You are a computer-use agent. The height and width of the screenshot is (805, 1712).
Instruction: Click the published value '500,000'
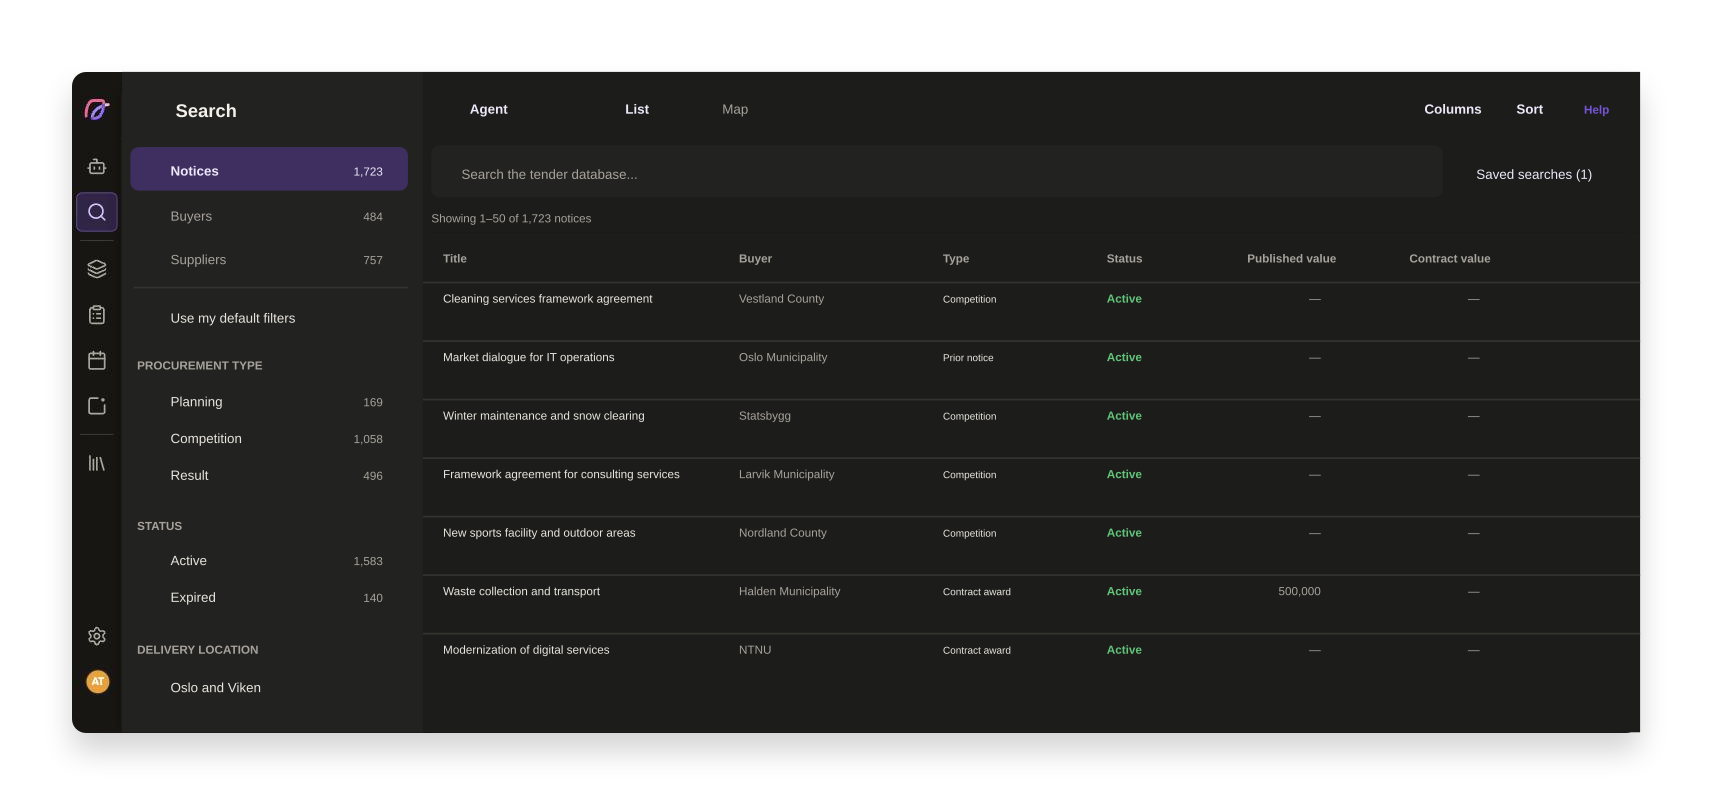(x=1299, y=592)
